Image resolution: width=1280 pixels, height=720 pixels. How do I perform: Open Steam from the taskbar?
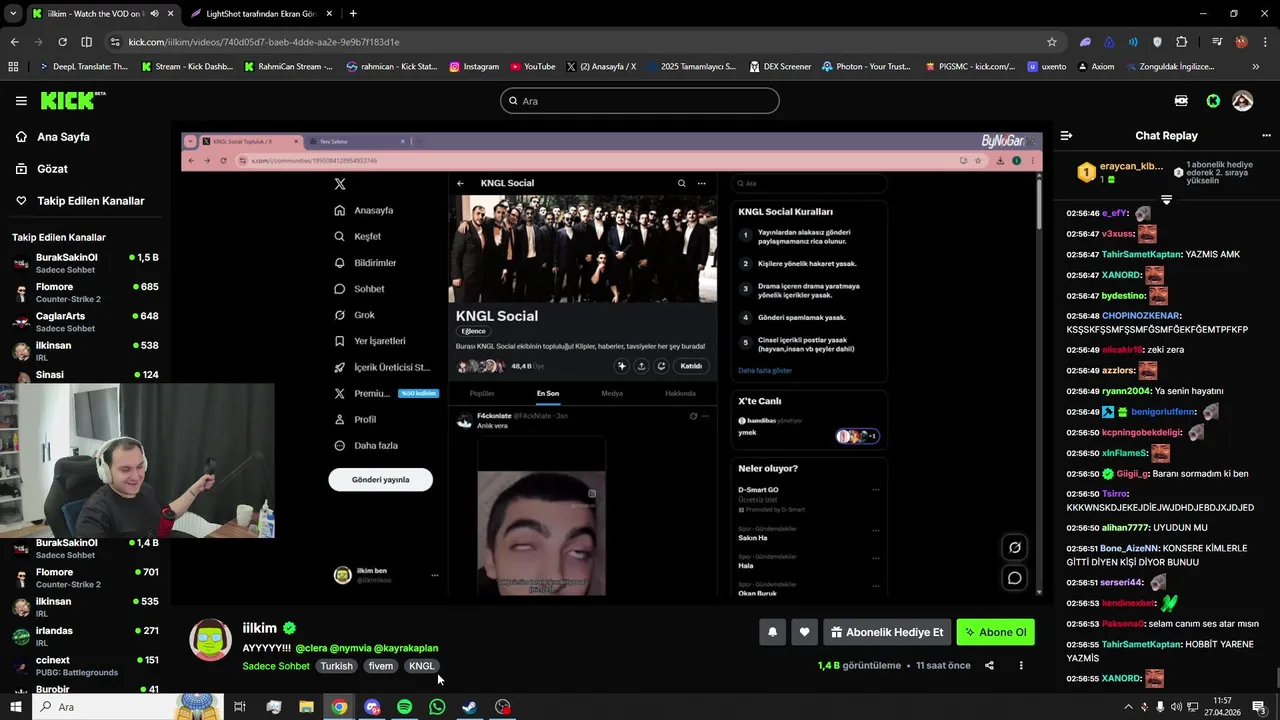click(x=469, y=707)
